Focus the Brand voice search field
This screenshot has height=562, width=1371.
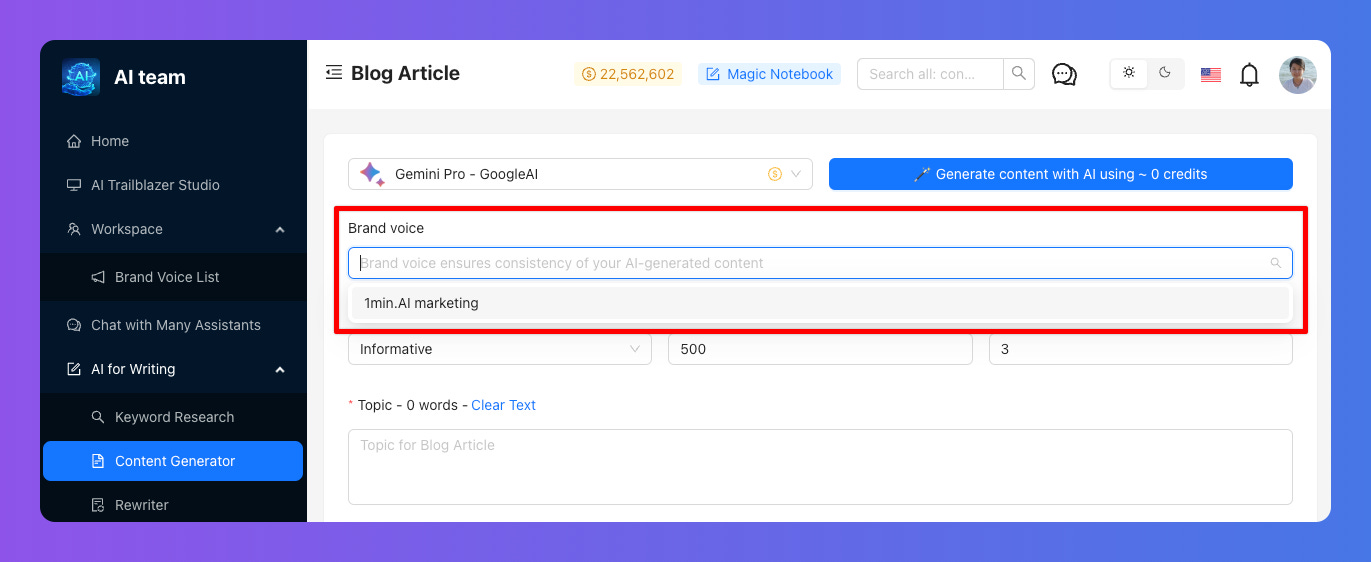coord(820,263)
